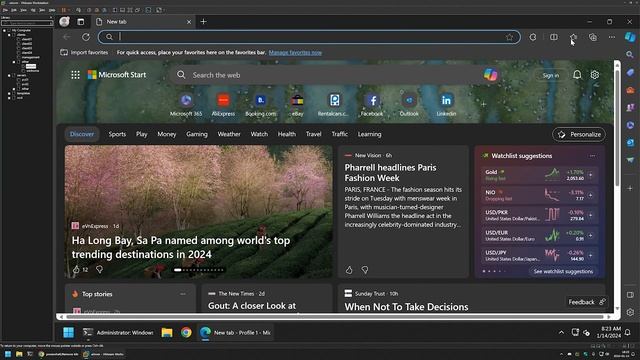Open the Outlook quick link

click(409, 105)
